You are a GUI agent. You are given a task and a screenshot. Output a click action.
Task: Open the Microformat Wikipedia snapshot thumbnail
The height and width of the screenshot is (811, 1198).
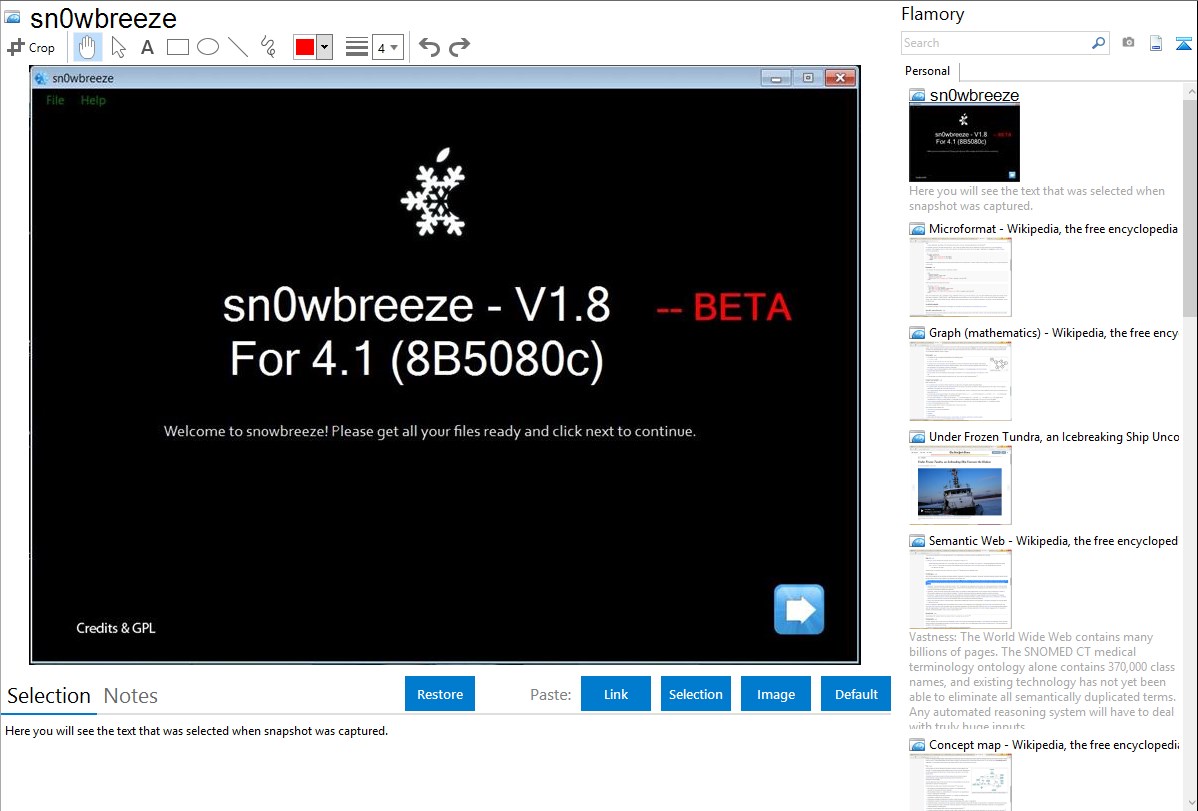click(x=960, y=277)
